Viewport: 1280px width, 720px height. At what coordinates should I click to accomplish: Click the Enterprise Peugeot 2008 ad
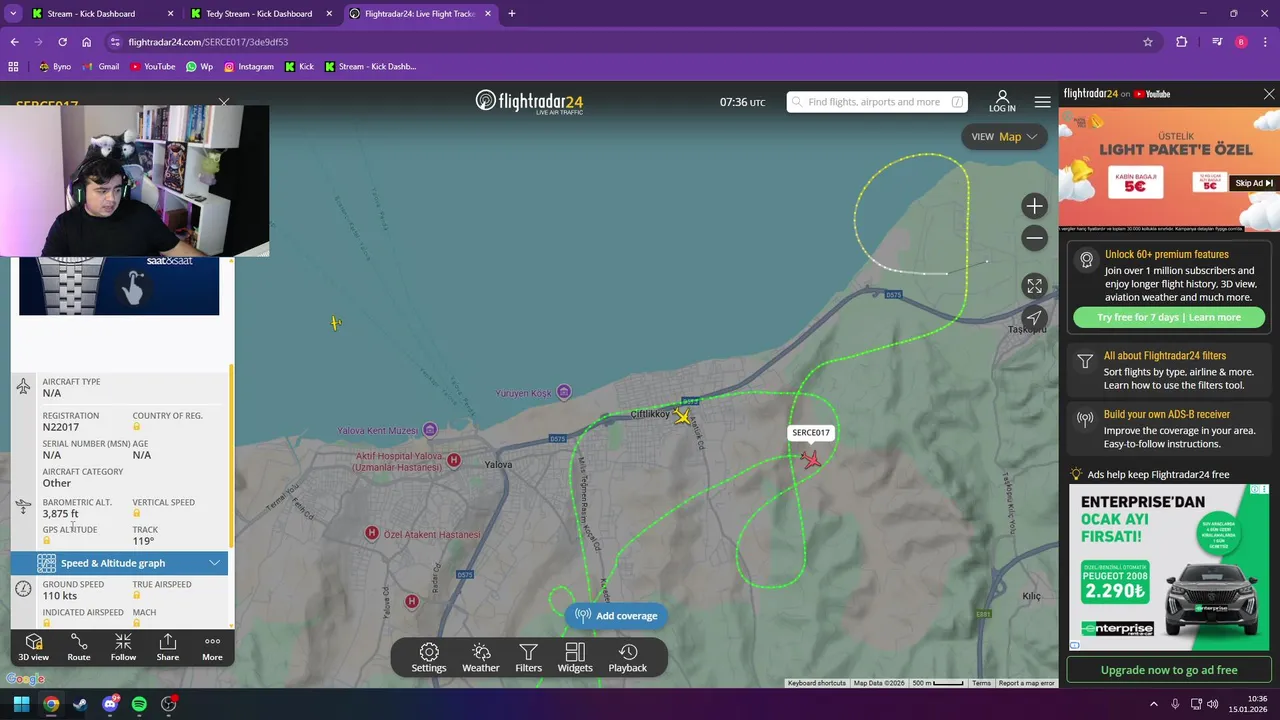coord(1169,566)
